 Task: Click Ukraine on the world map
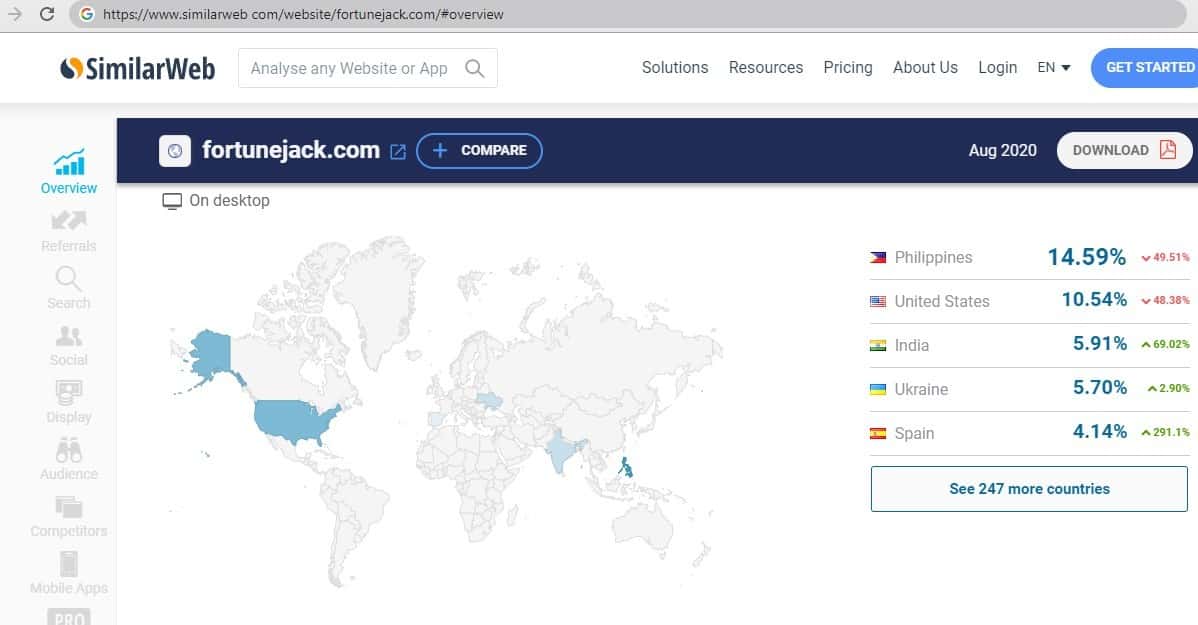(490, 400)
